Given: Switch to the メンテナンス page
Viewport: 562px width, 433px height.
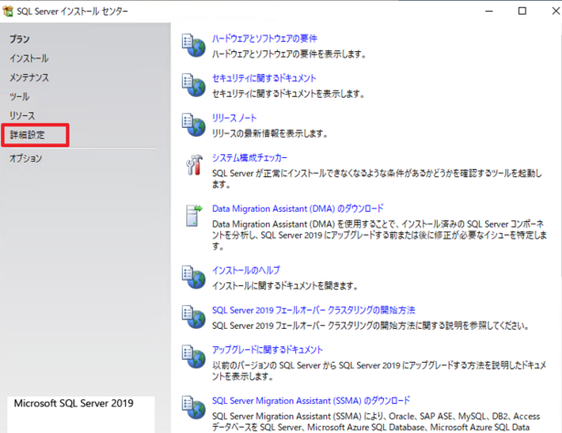Looking at the screenshot, I should [x=29, y=77].
